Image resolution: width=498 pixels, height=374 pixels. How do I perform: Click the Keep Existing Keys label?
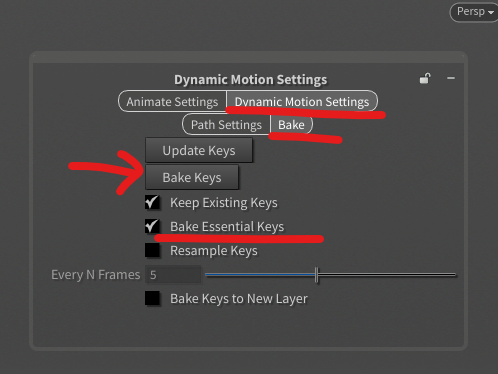click(224, 203)
